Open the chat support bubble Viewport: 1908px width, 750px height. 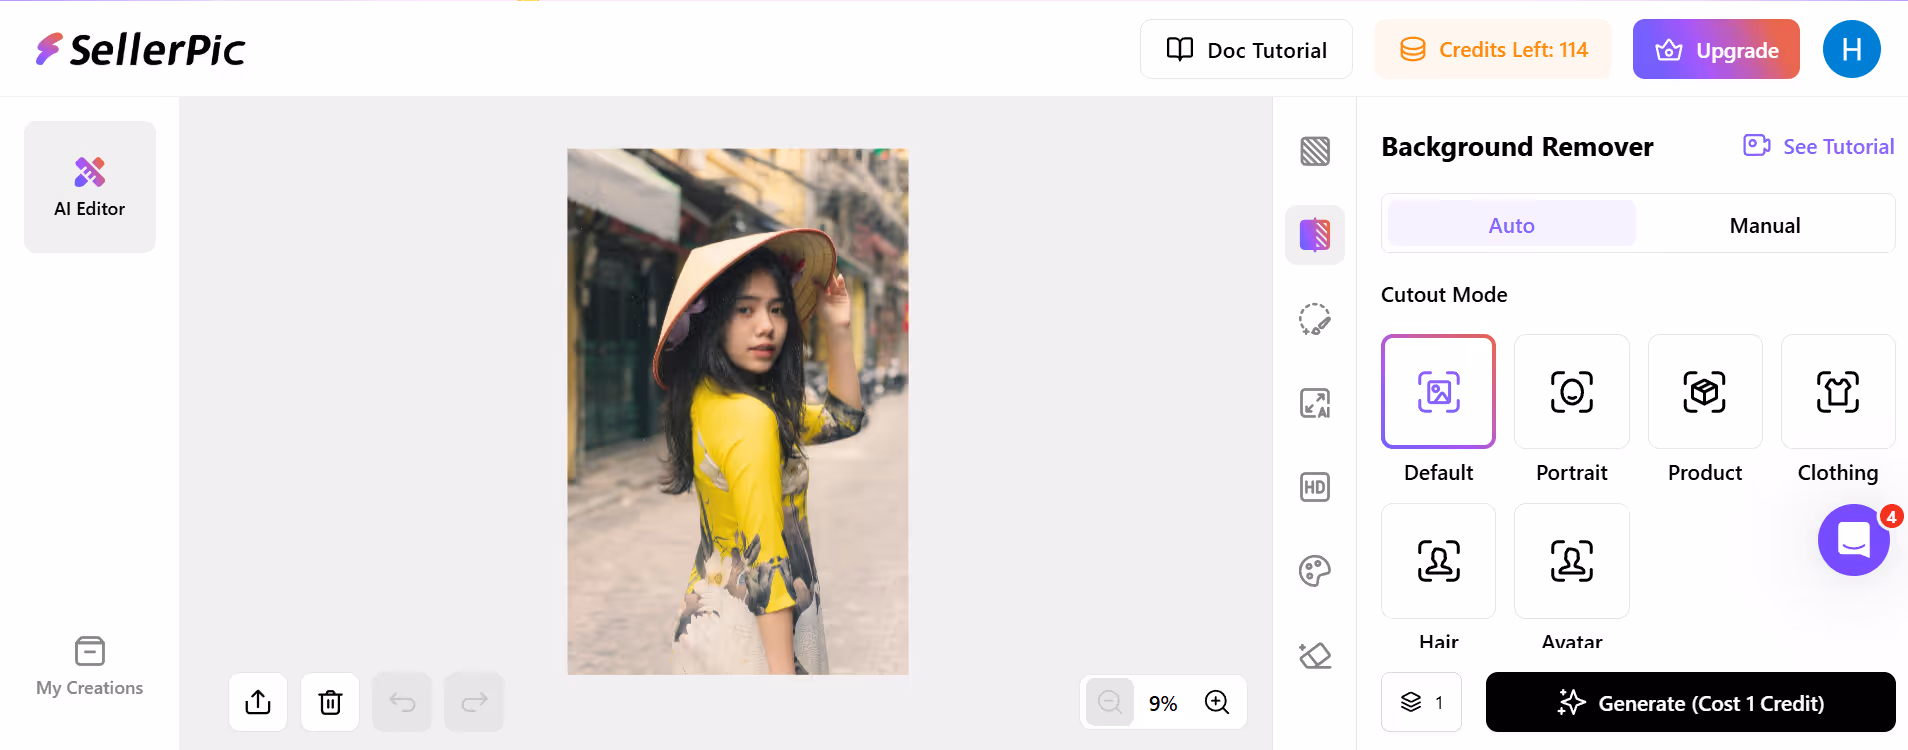1853,540
